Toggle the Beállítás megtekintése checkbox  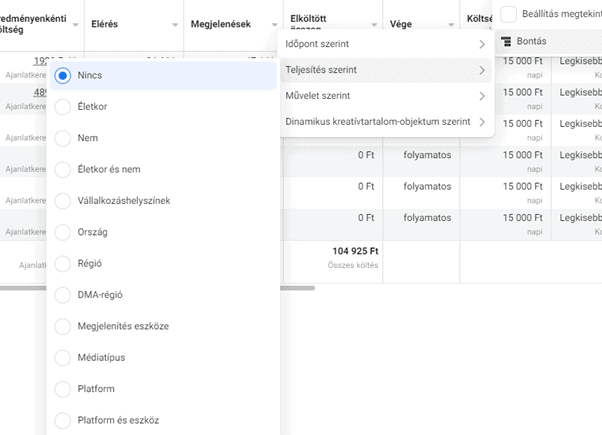(x=508, y=15)
